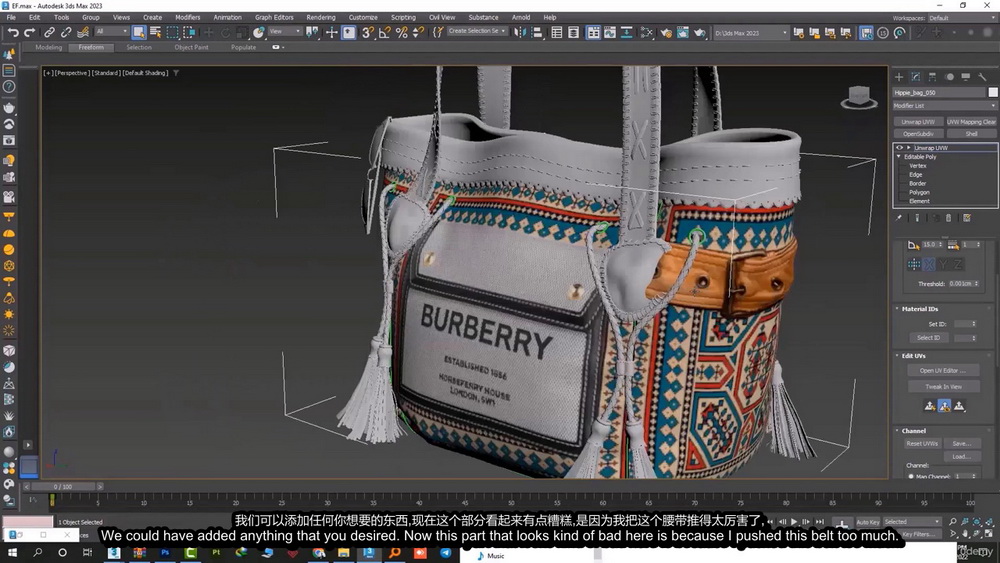The image size is (1000, 563).
Task: Click the time slider 0 / 100 handle
Action: tap(62, 486)
